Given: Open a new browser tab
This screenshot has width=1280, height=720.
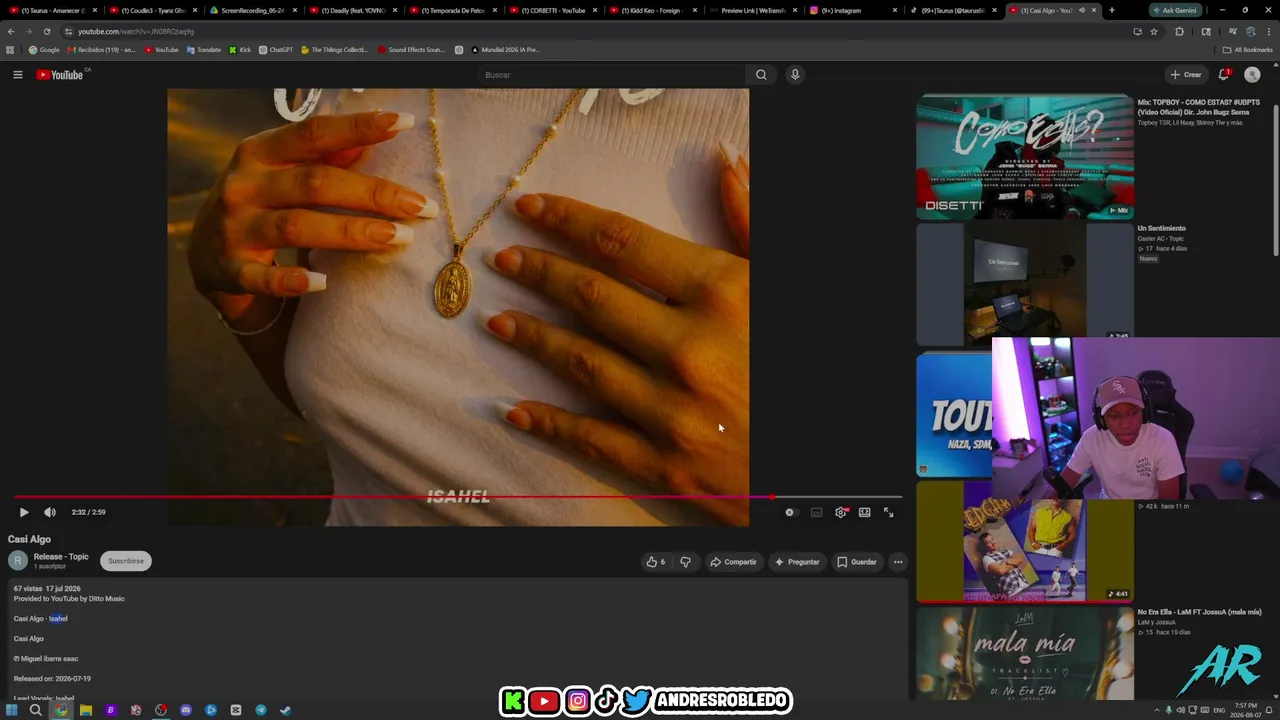Looking at the screenshot, I should (x=1111, y=10).
